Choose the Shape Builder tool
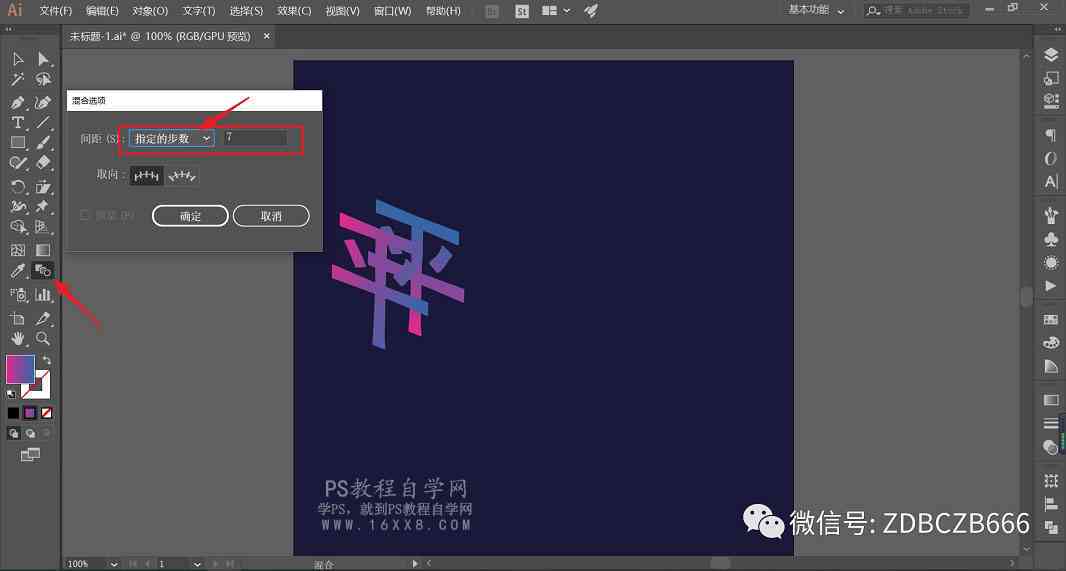 click(18, 226)
